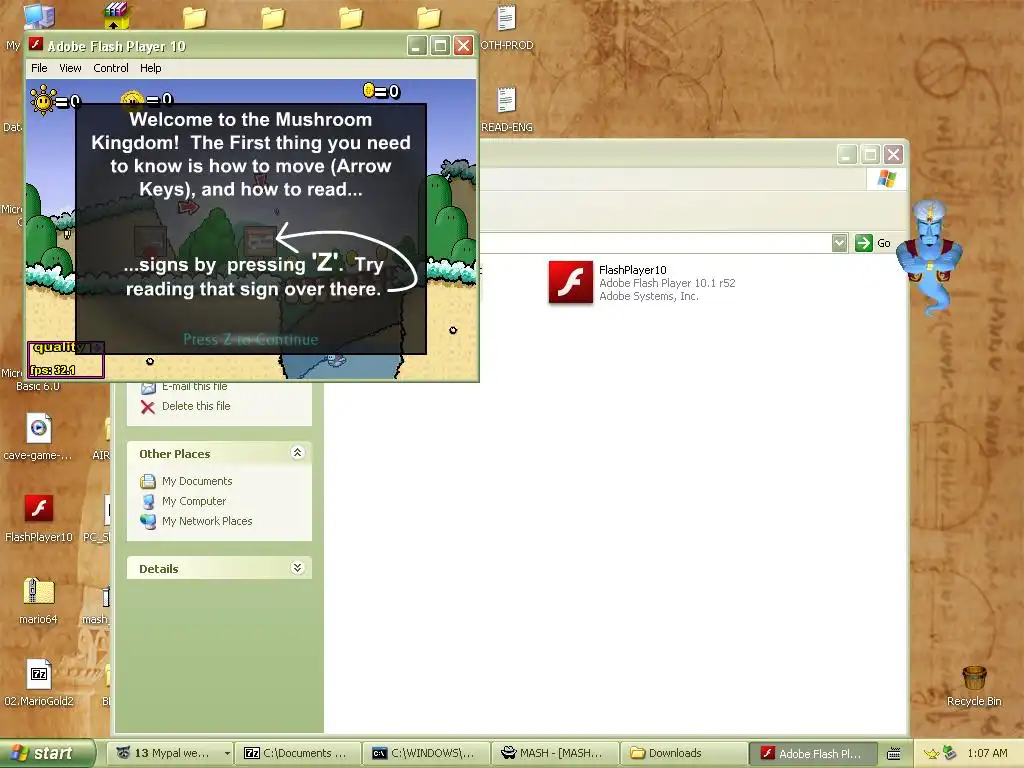Open the address bar dropdown arrow
Viewport: 1024px width, 768px height.
[839, 243]
